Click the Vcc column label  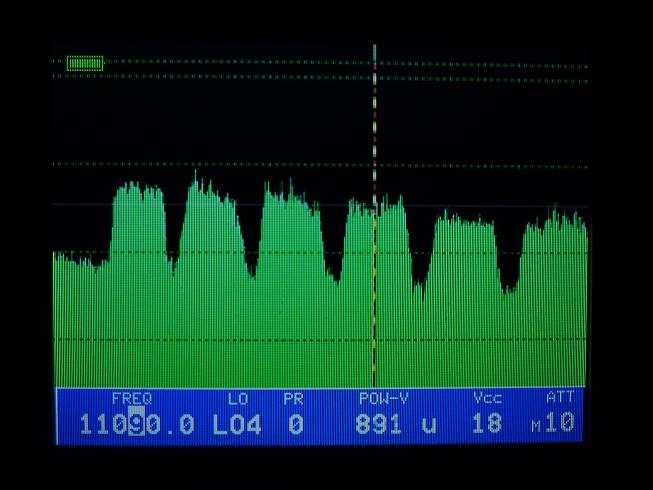(x=487, y=398)
